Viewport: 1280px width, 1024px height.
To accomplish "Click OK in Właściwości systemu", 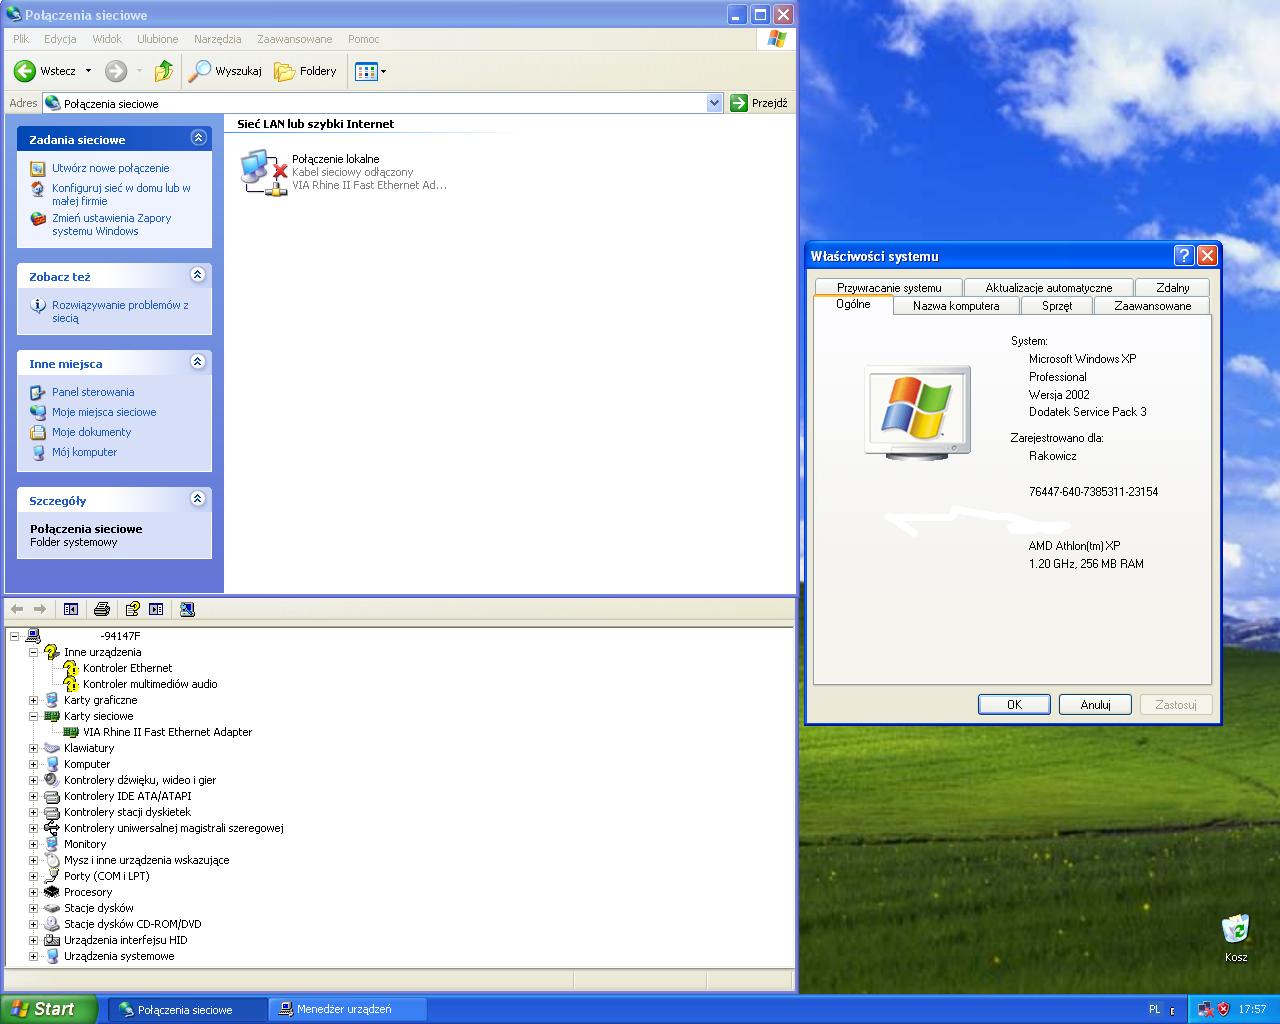I will pos(1014,705).
